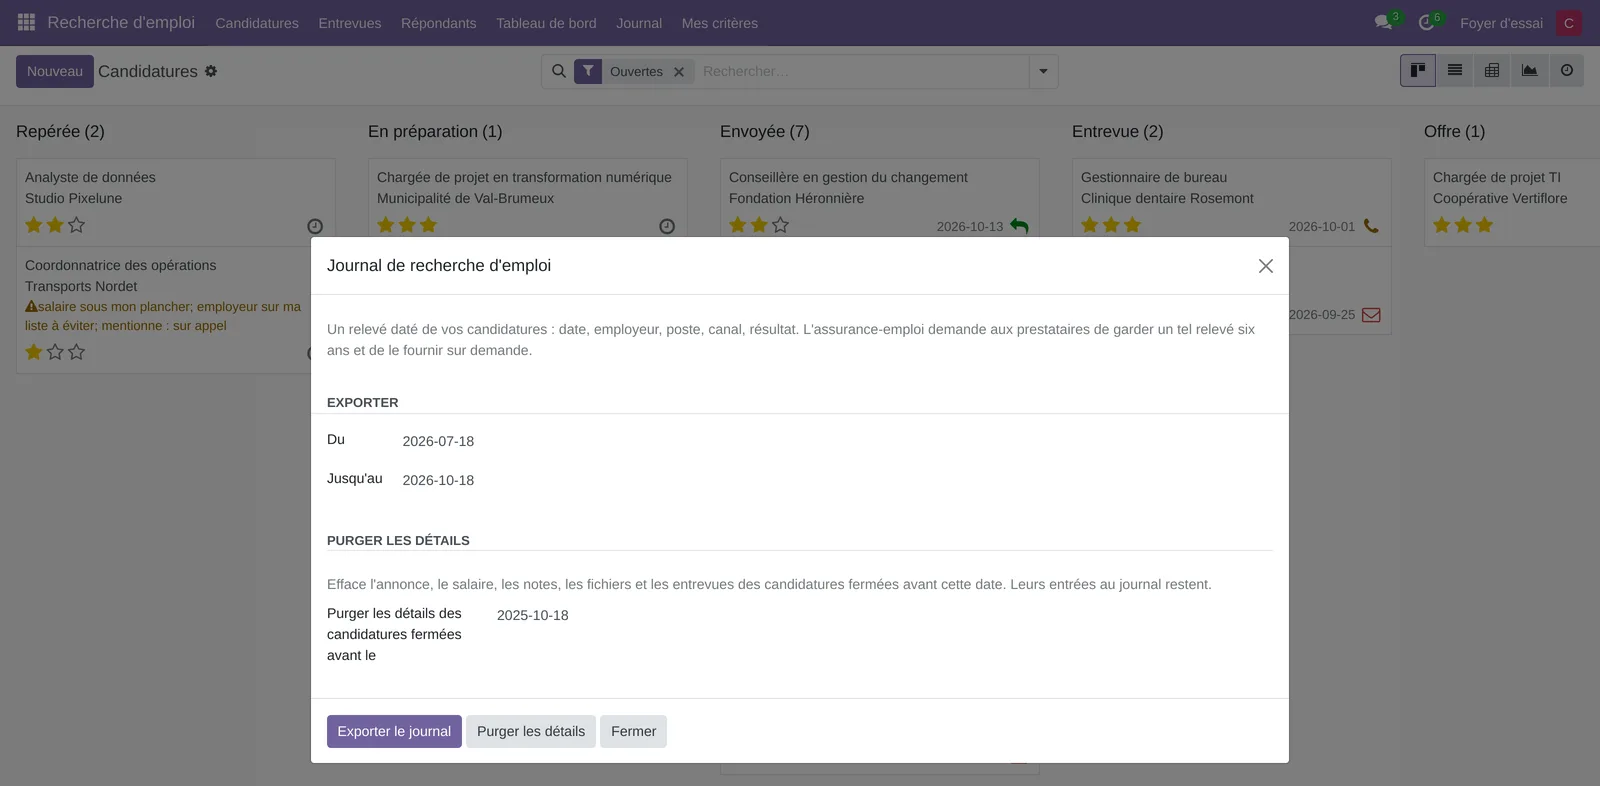This screenshot has height=786, width=1600.
Task: Click Exporter le journal button
Action: tap(394, 731)
